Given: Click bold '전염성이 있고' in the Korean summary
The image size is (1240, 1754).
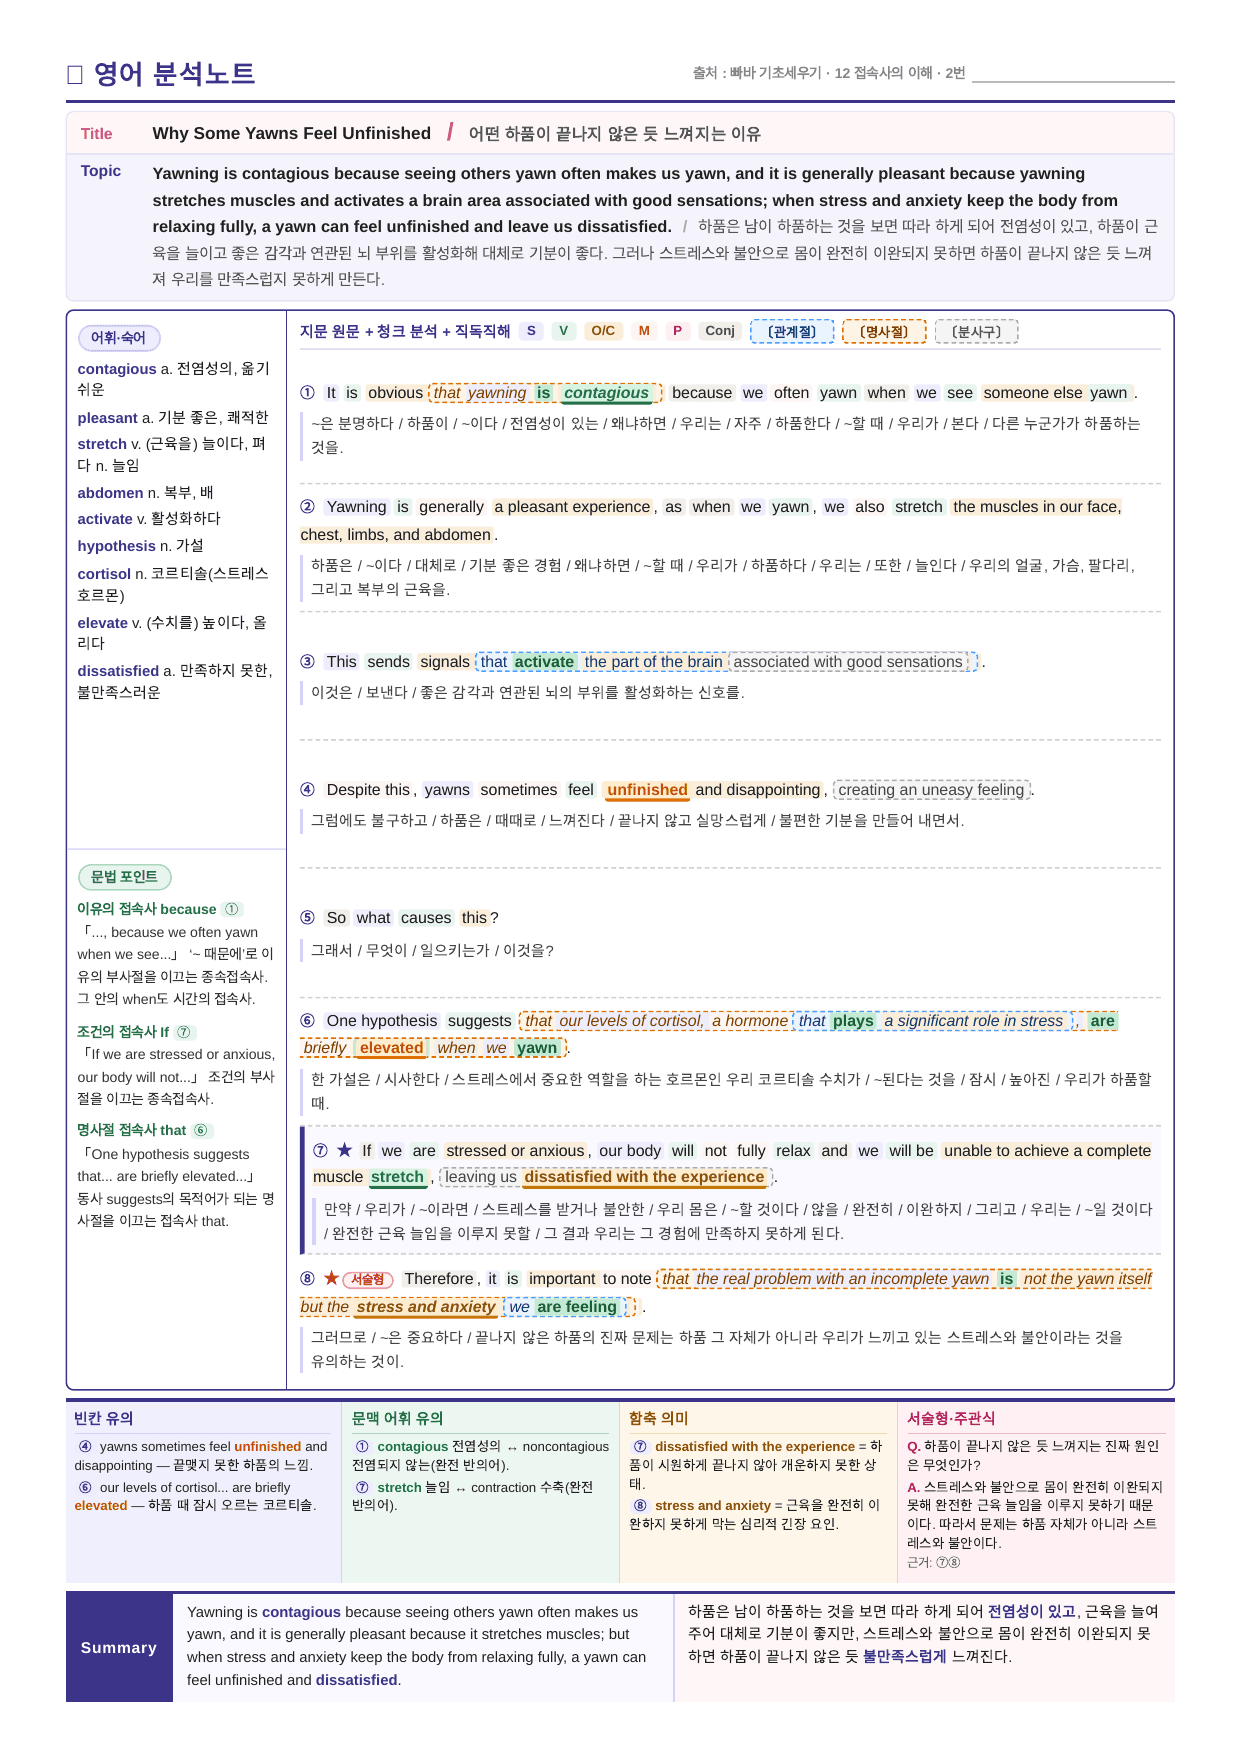Looking at the screenshot, I should 1032,1611.
